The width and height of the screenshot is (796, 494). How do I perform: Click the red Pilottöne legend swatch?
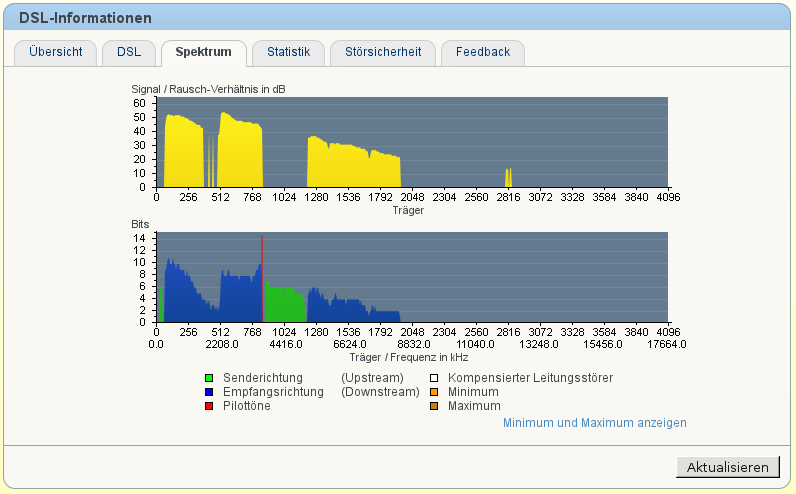click(209, 406)
